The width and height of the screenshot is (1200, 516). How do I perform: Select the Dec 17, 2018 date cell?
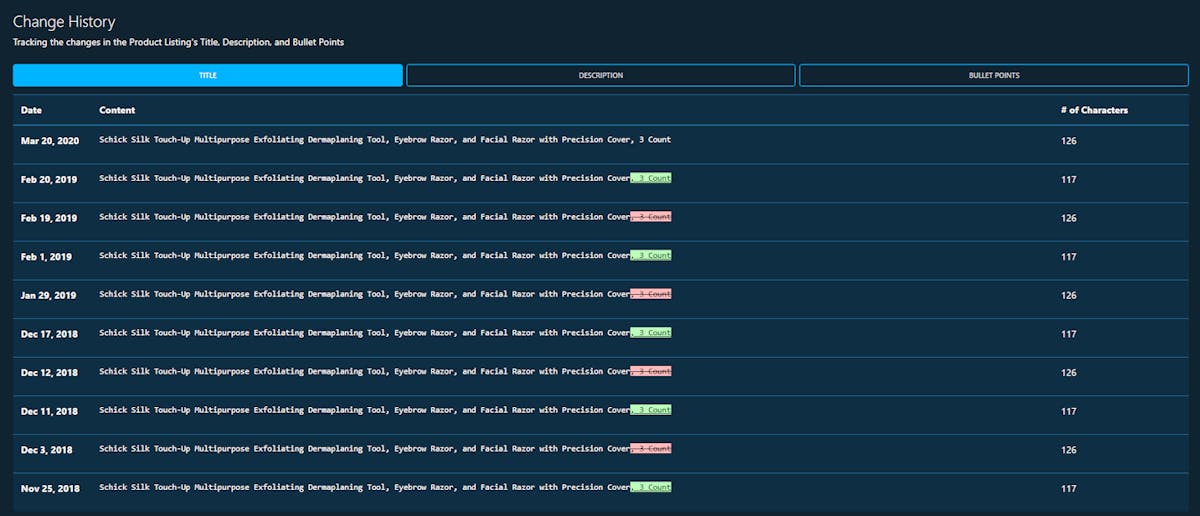click(50, 334)
